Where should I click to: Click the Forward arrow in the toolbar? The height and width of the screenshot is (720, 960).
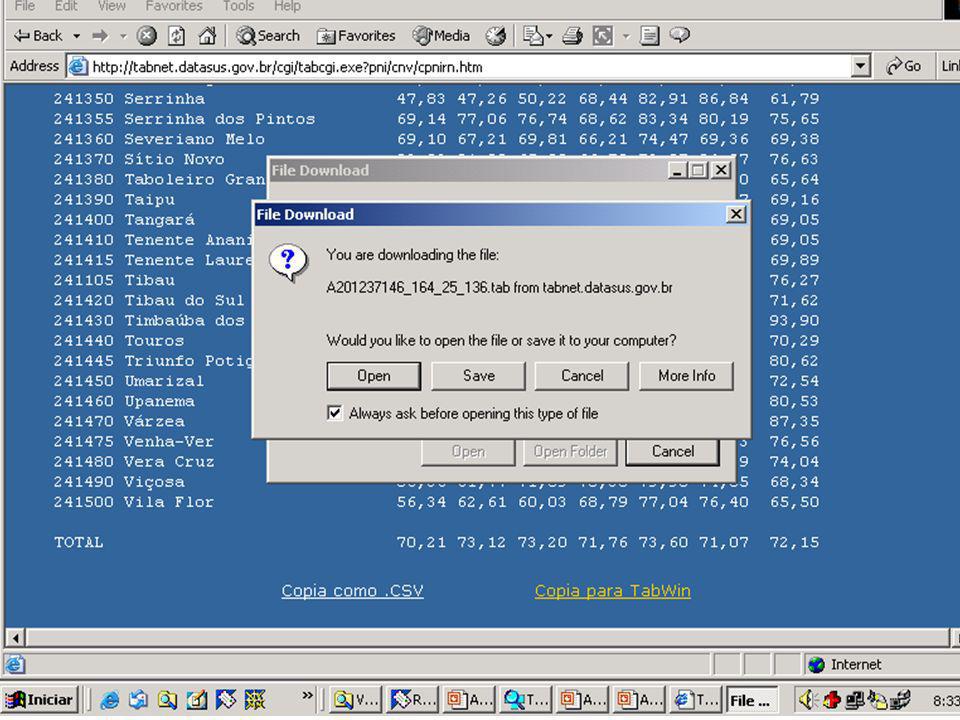pos(100,36)
